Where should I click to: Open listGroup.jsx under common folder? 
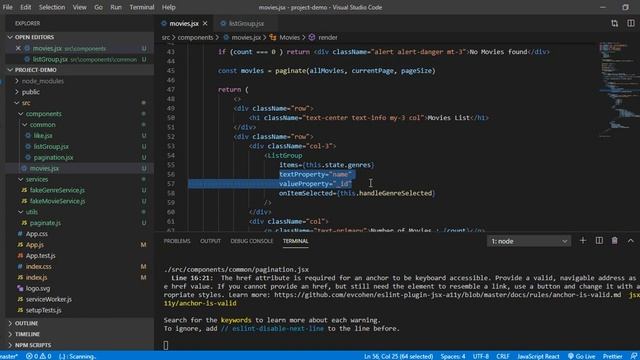[x=80, y=147]
